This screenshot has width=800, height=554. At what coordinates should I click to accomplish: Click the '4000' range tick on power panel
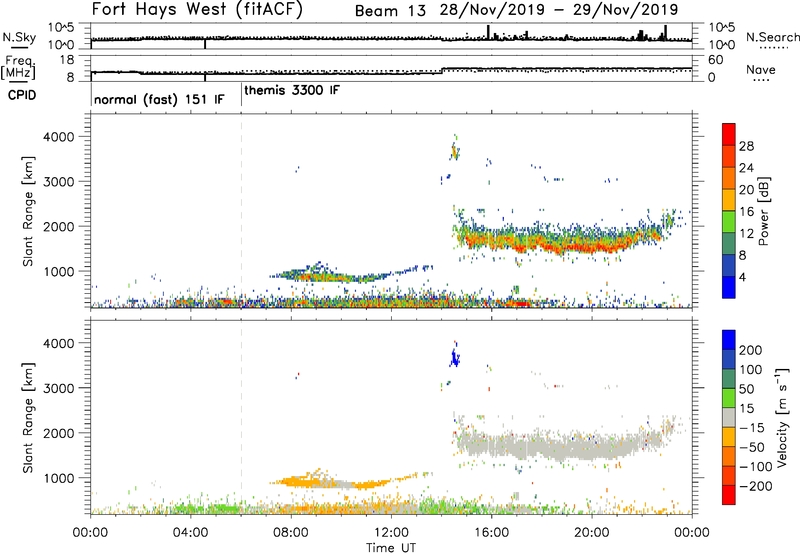(x=58, y=137)
